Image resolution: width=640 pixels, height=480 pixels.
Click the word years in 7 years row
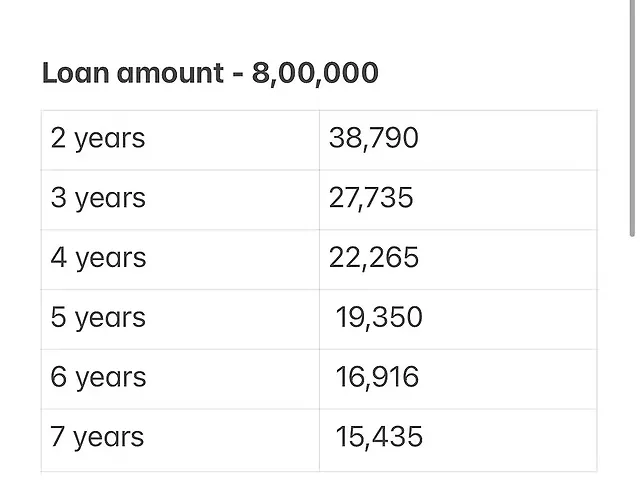(109, 438)
